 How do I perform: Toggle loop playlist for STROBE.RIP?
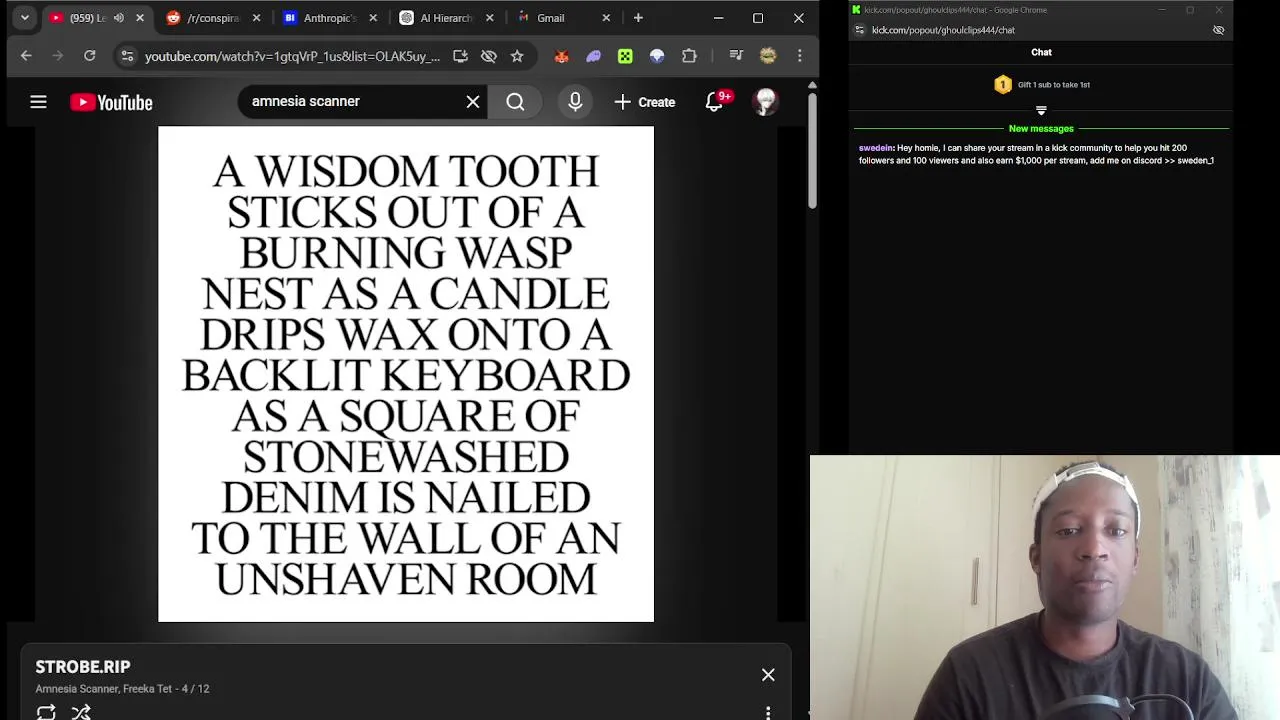[x=46, y=712]
